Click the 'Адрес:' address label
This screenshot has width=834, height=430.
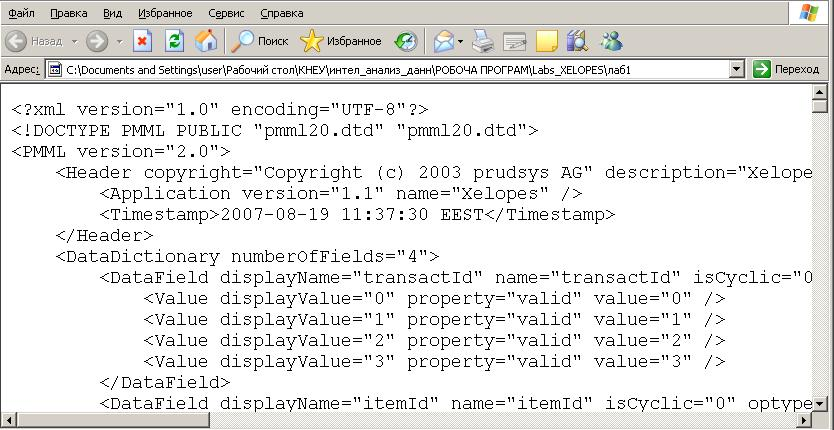click(21, 70)
